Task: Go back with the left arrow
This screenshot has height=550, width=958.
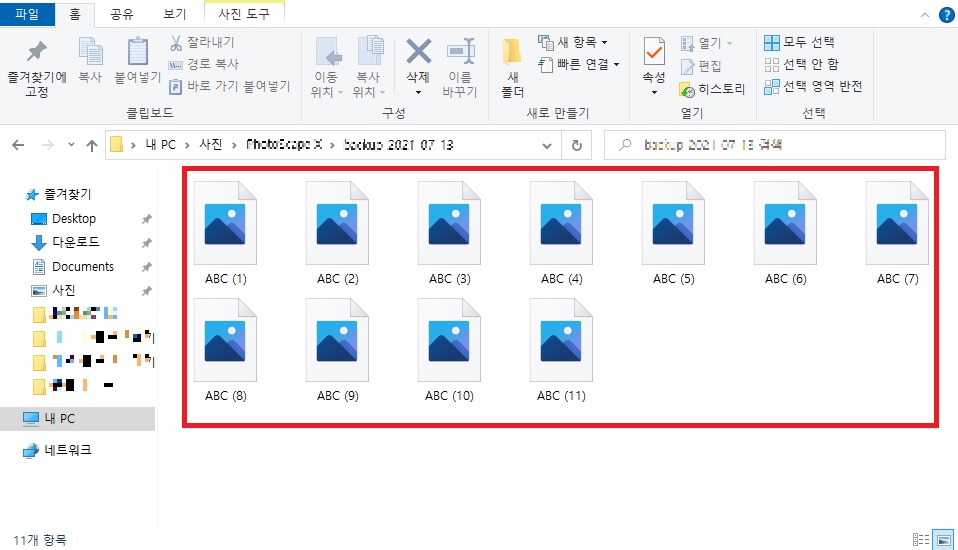Action: coord(18,145)
